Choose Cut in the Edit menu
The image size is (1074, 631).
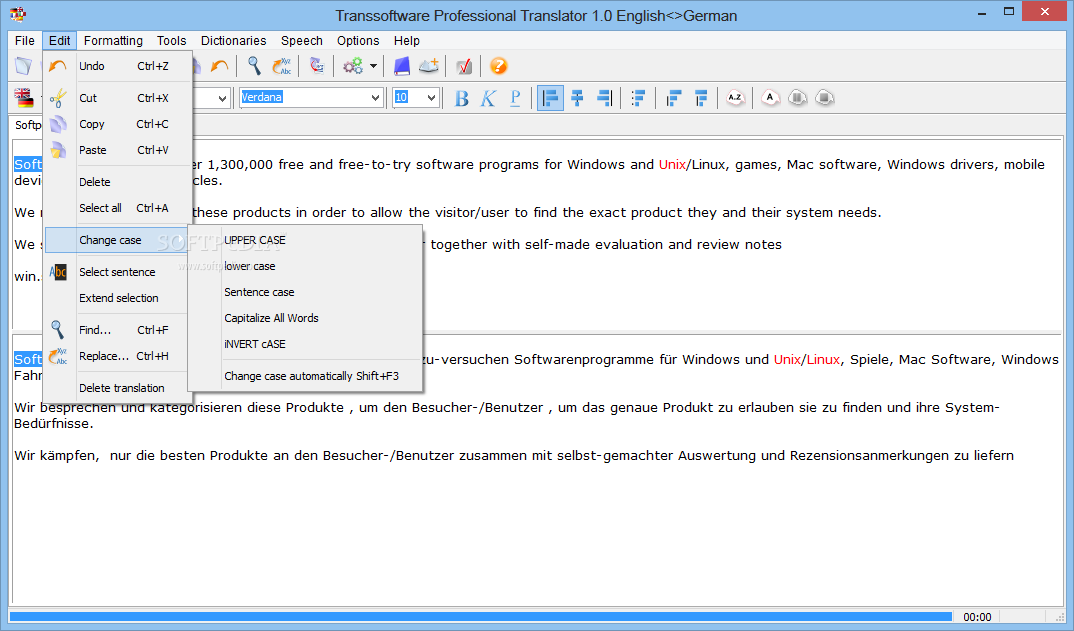tap(117, 98)
